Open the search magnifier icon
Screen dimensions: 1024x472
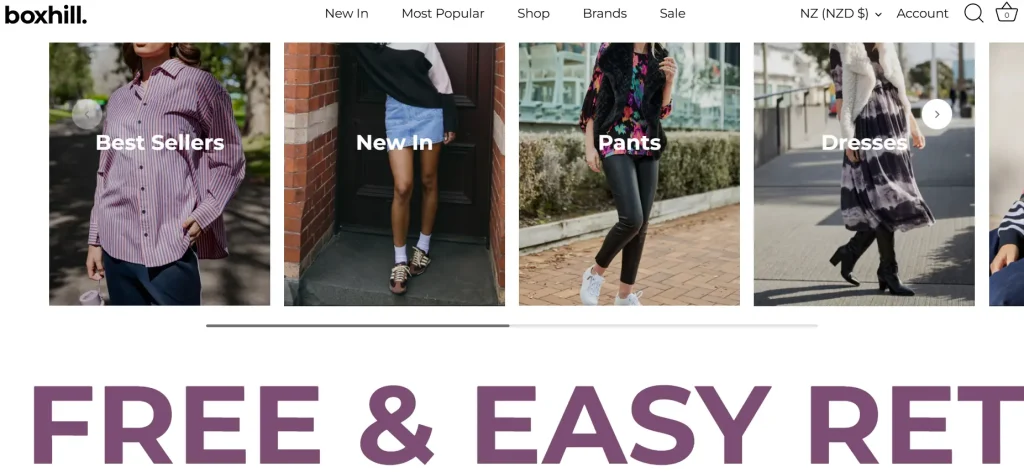click(x=973, y=13)
